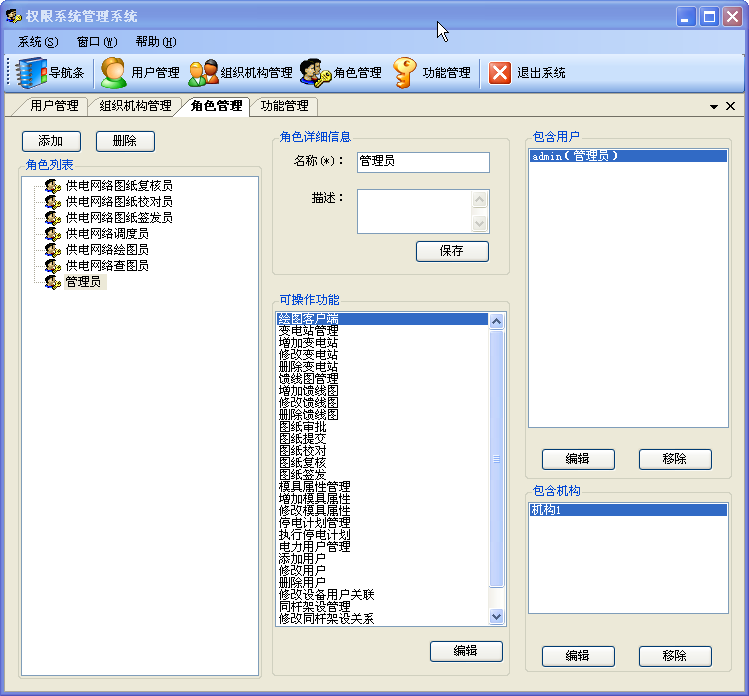The width and height of the screenshot is (749, 696).
Task: Select user admin(管理员) in 包含用户
Action: 628,156
